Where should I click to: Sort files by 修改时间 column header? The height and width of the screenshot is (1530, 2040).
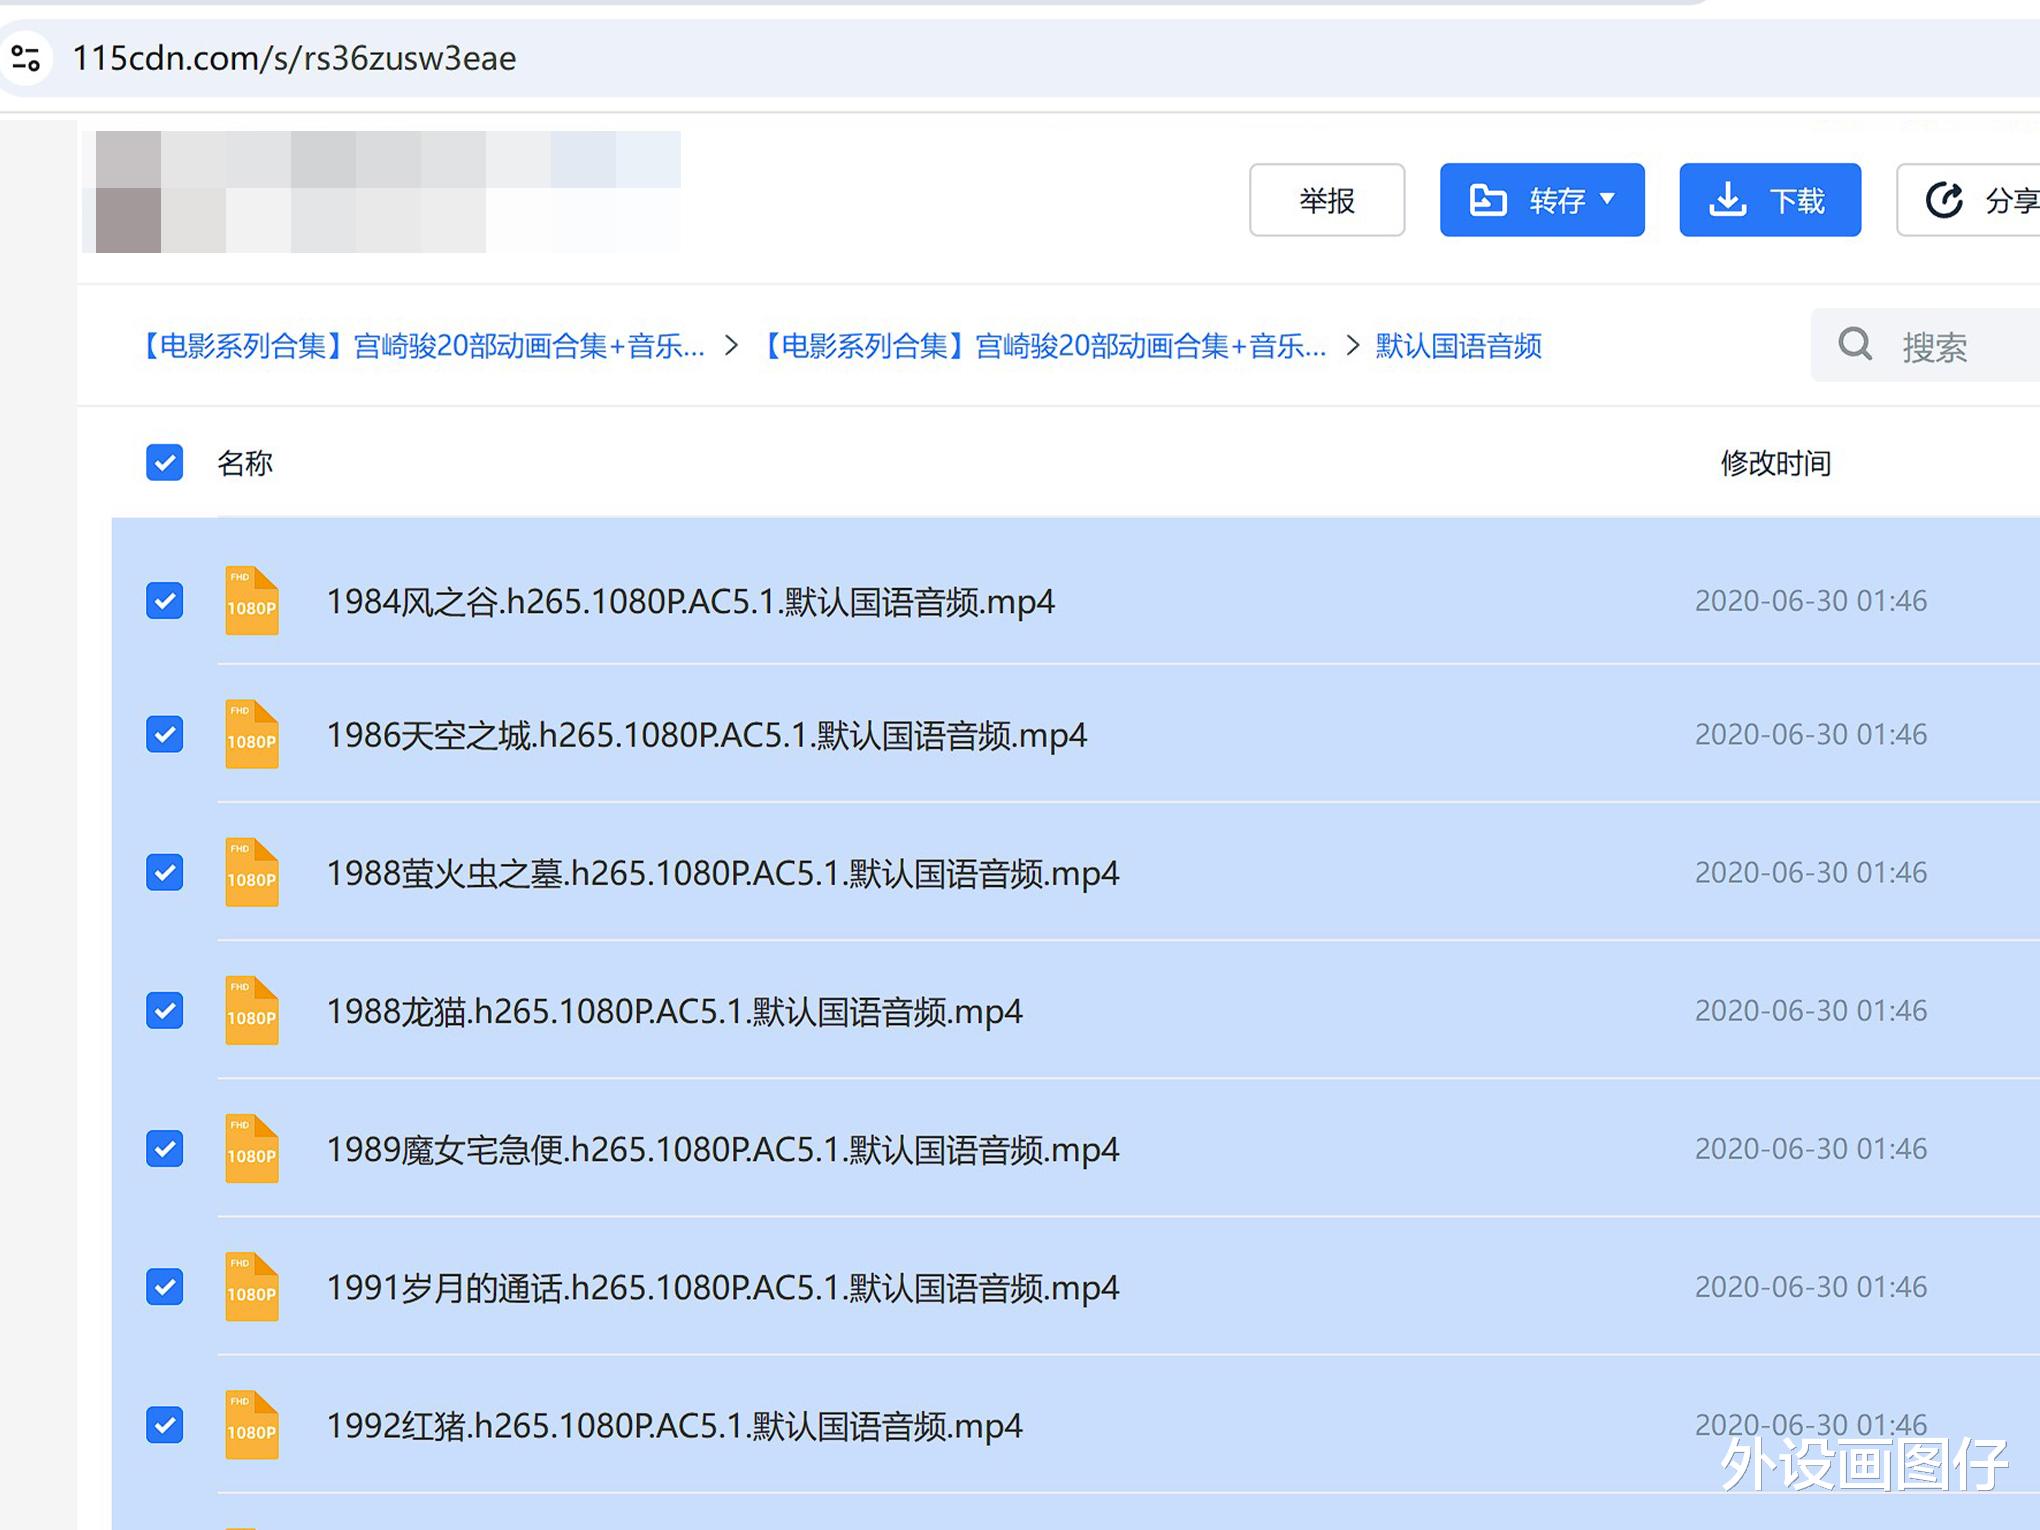(x=1775, y=463)
